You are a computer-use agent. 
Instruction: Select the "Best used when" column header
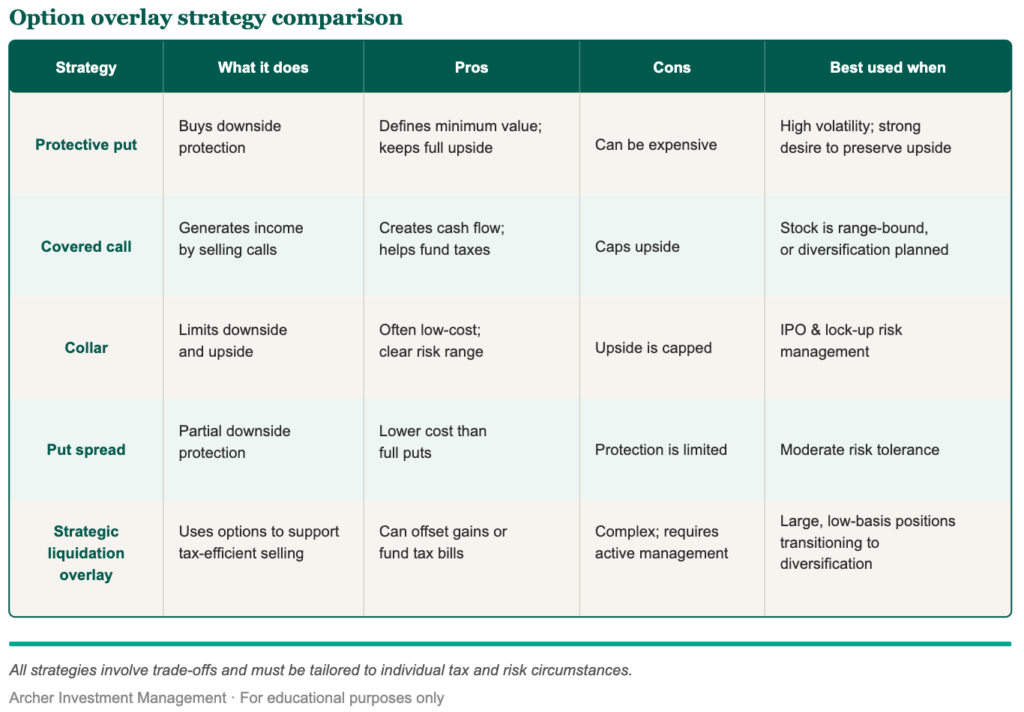point(888,67)
